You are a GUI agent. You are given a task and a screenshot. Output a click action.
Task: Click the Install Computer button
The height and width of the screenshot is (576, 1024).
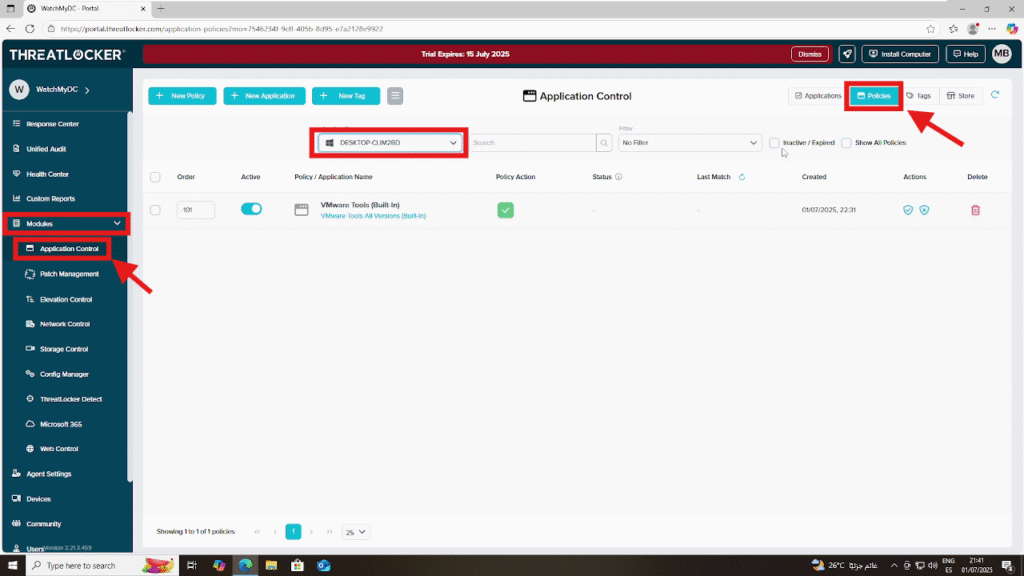(900, 54)
